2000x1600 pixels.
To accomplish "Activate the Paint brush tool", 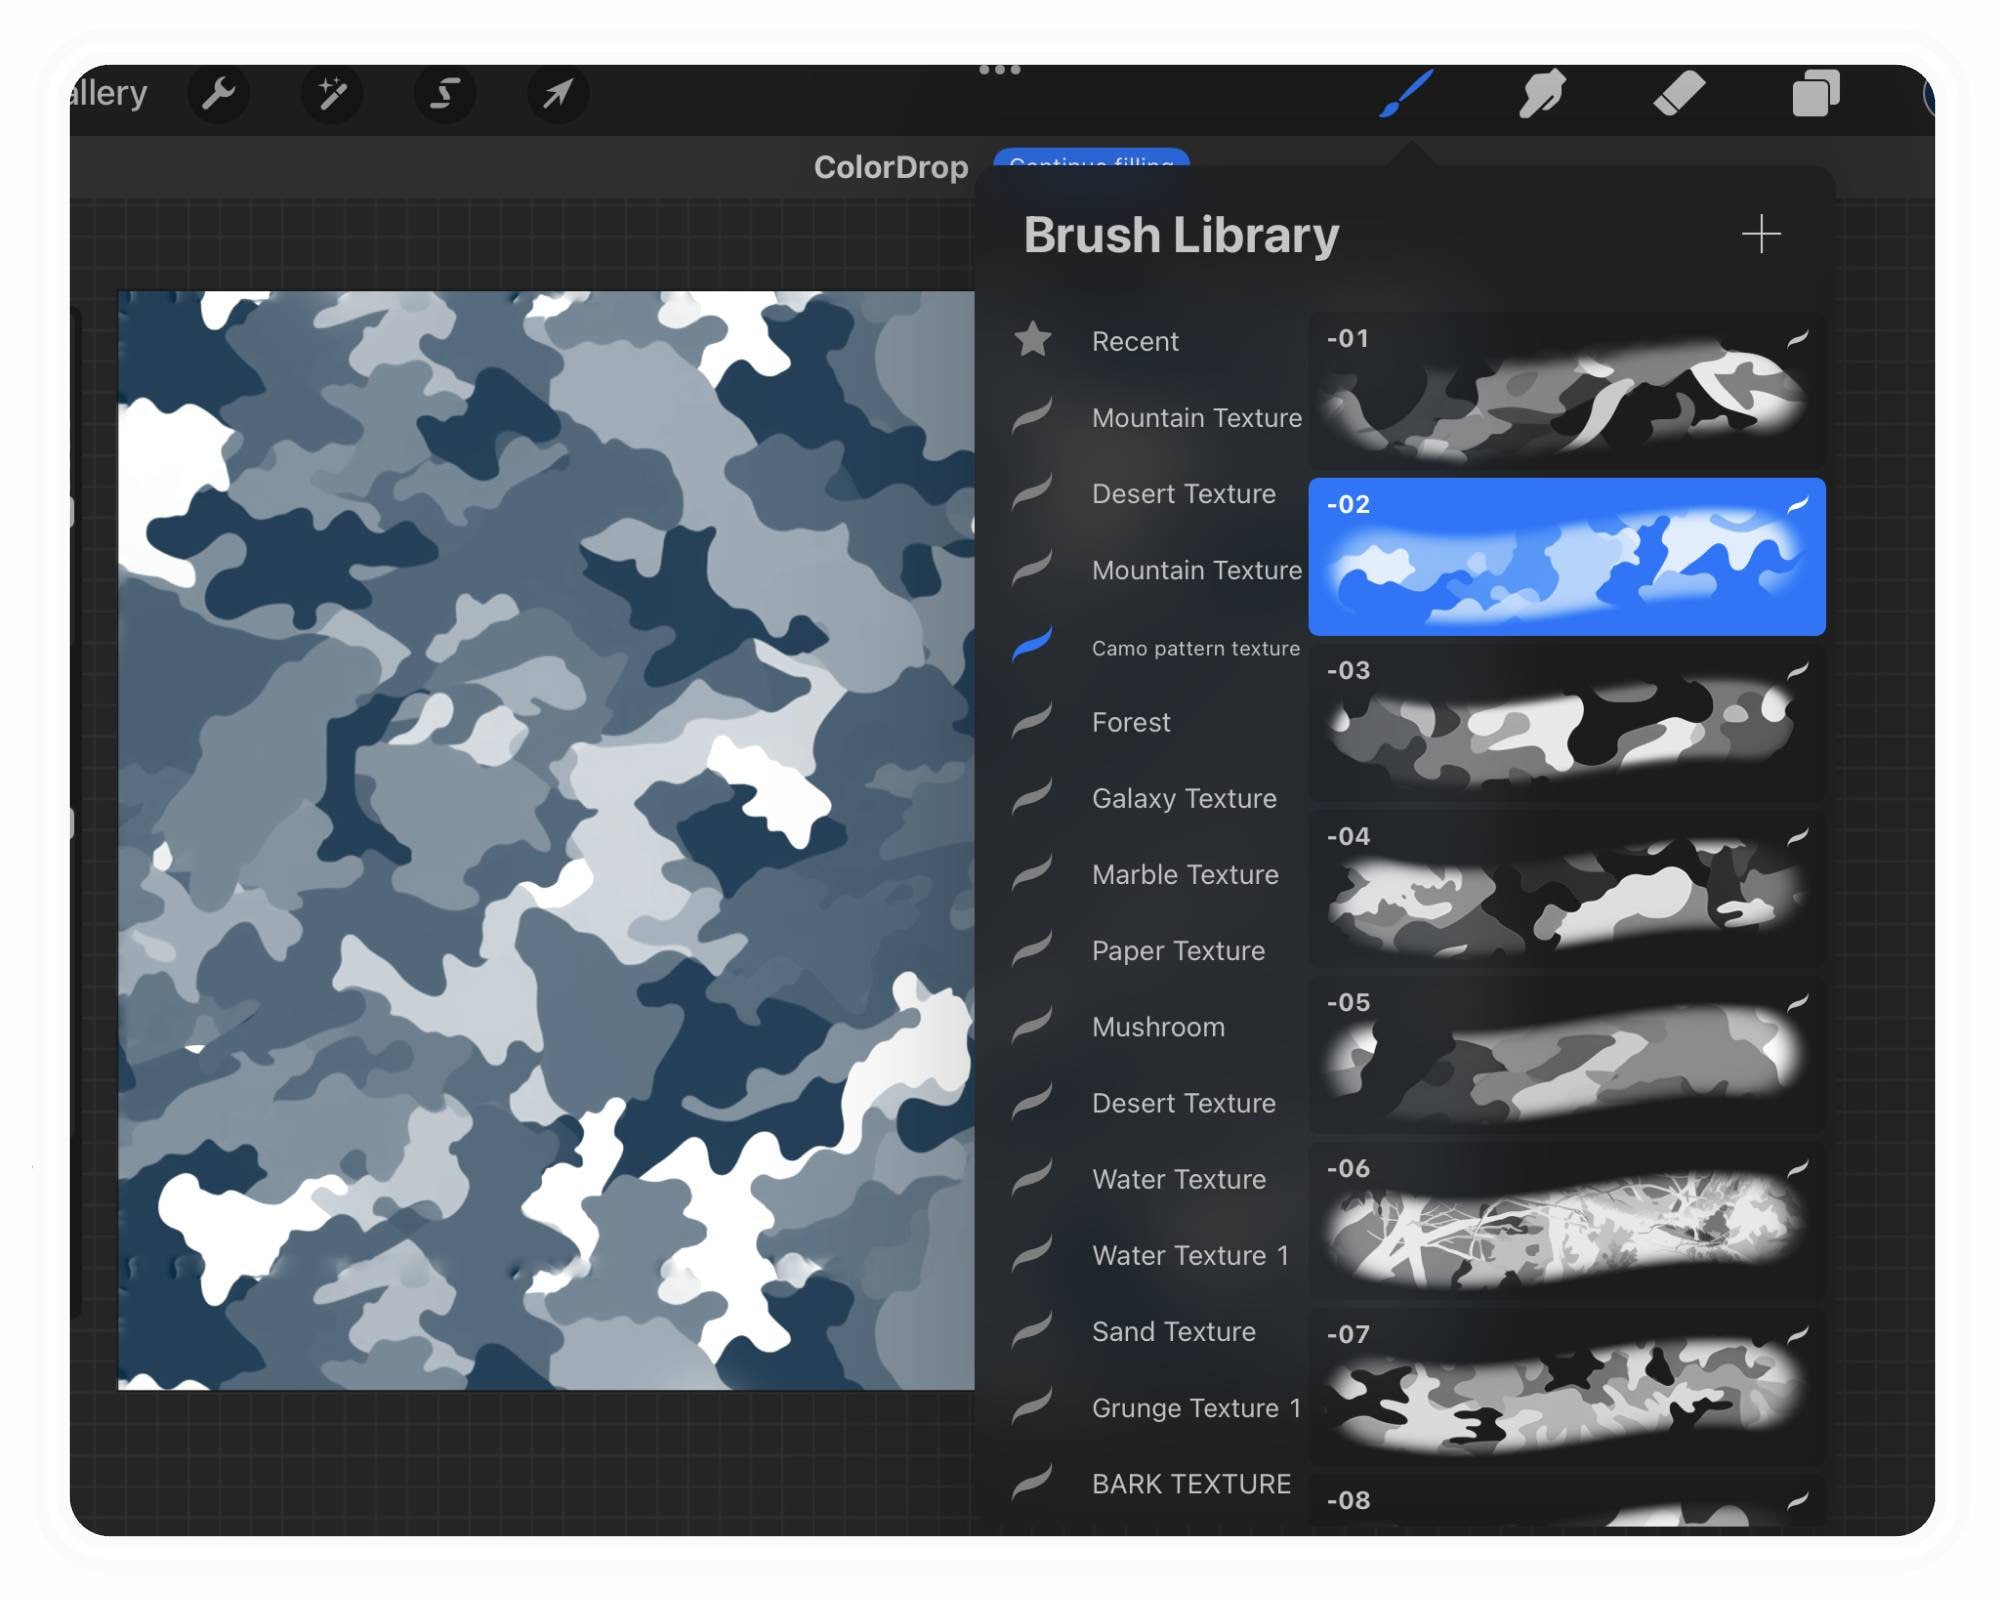I will (x=1404, y=94).
